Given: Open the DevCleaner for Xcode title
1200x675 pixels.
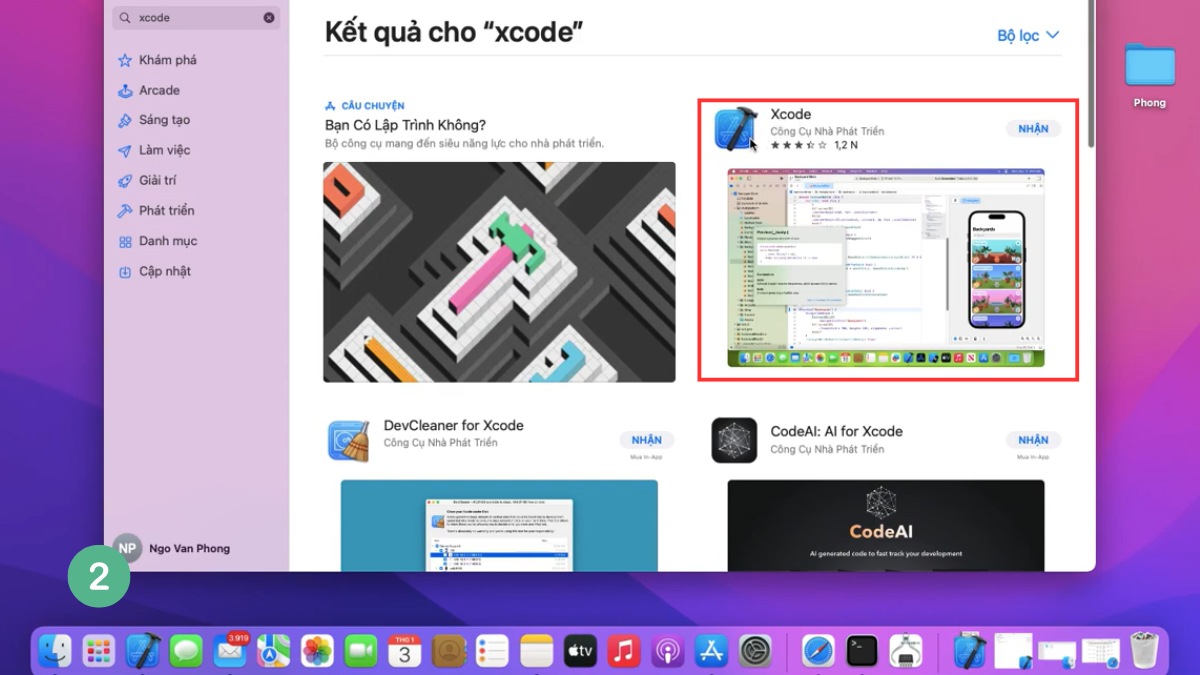Looking at the screenshot, I should (454, 425).
